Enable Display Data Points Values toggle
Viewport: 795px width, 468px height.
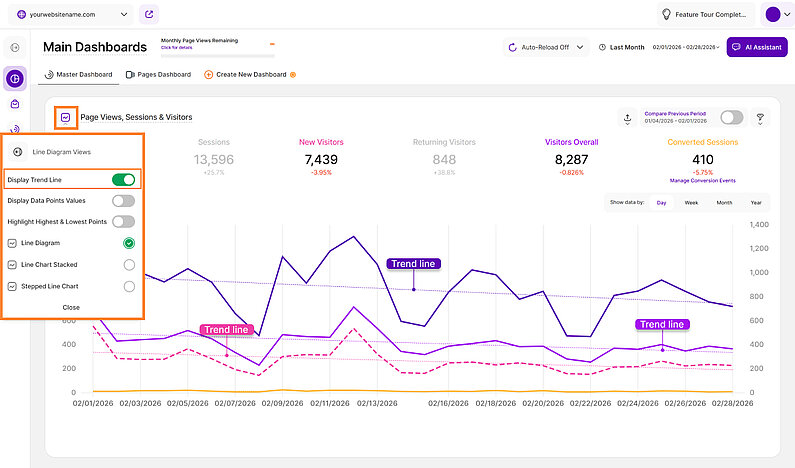(123, 200)
